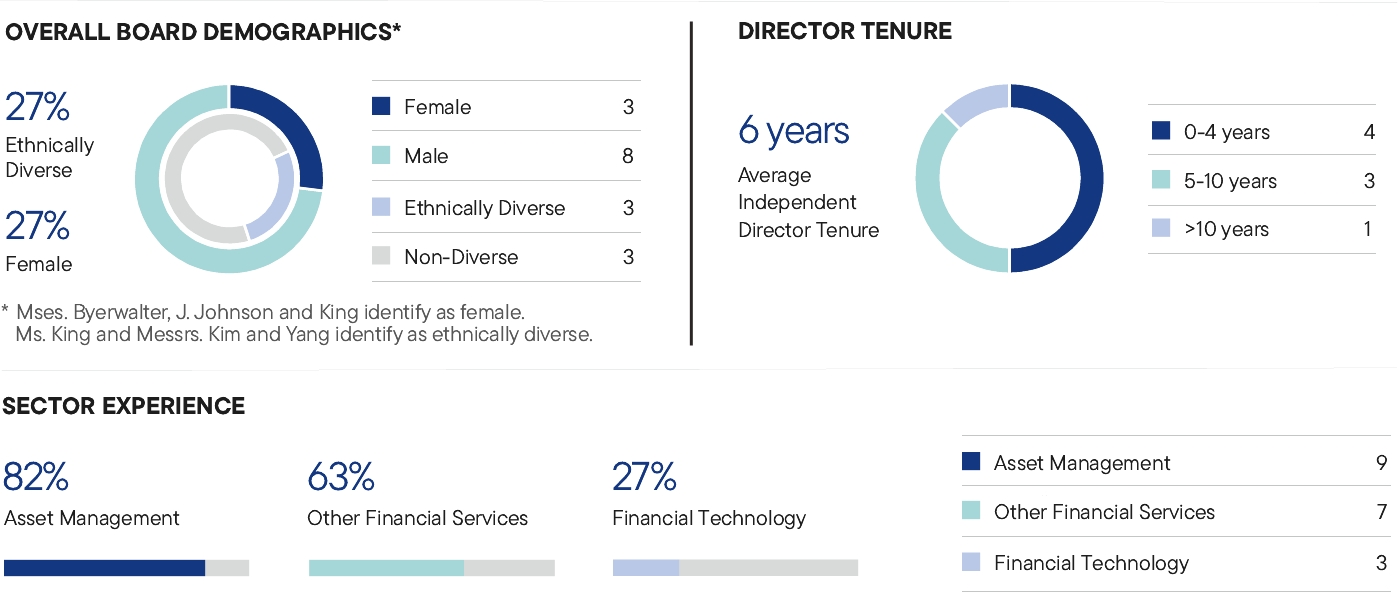Click the "6 years" average tenure figure
This screenshot has width=1398, height=592.
[x=794, y=131]
